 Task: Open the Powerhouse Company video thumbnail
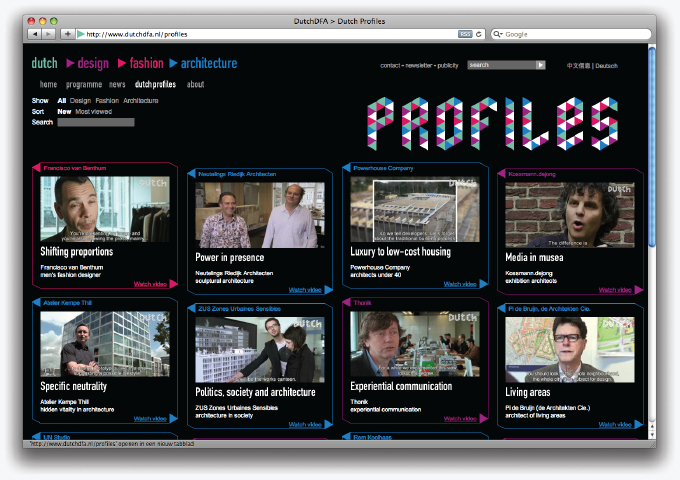coord(415,209)
